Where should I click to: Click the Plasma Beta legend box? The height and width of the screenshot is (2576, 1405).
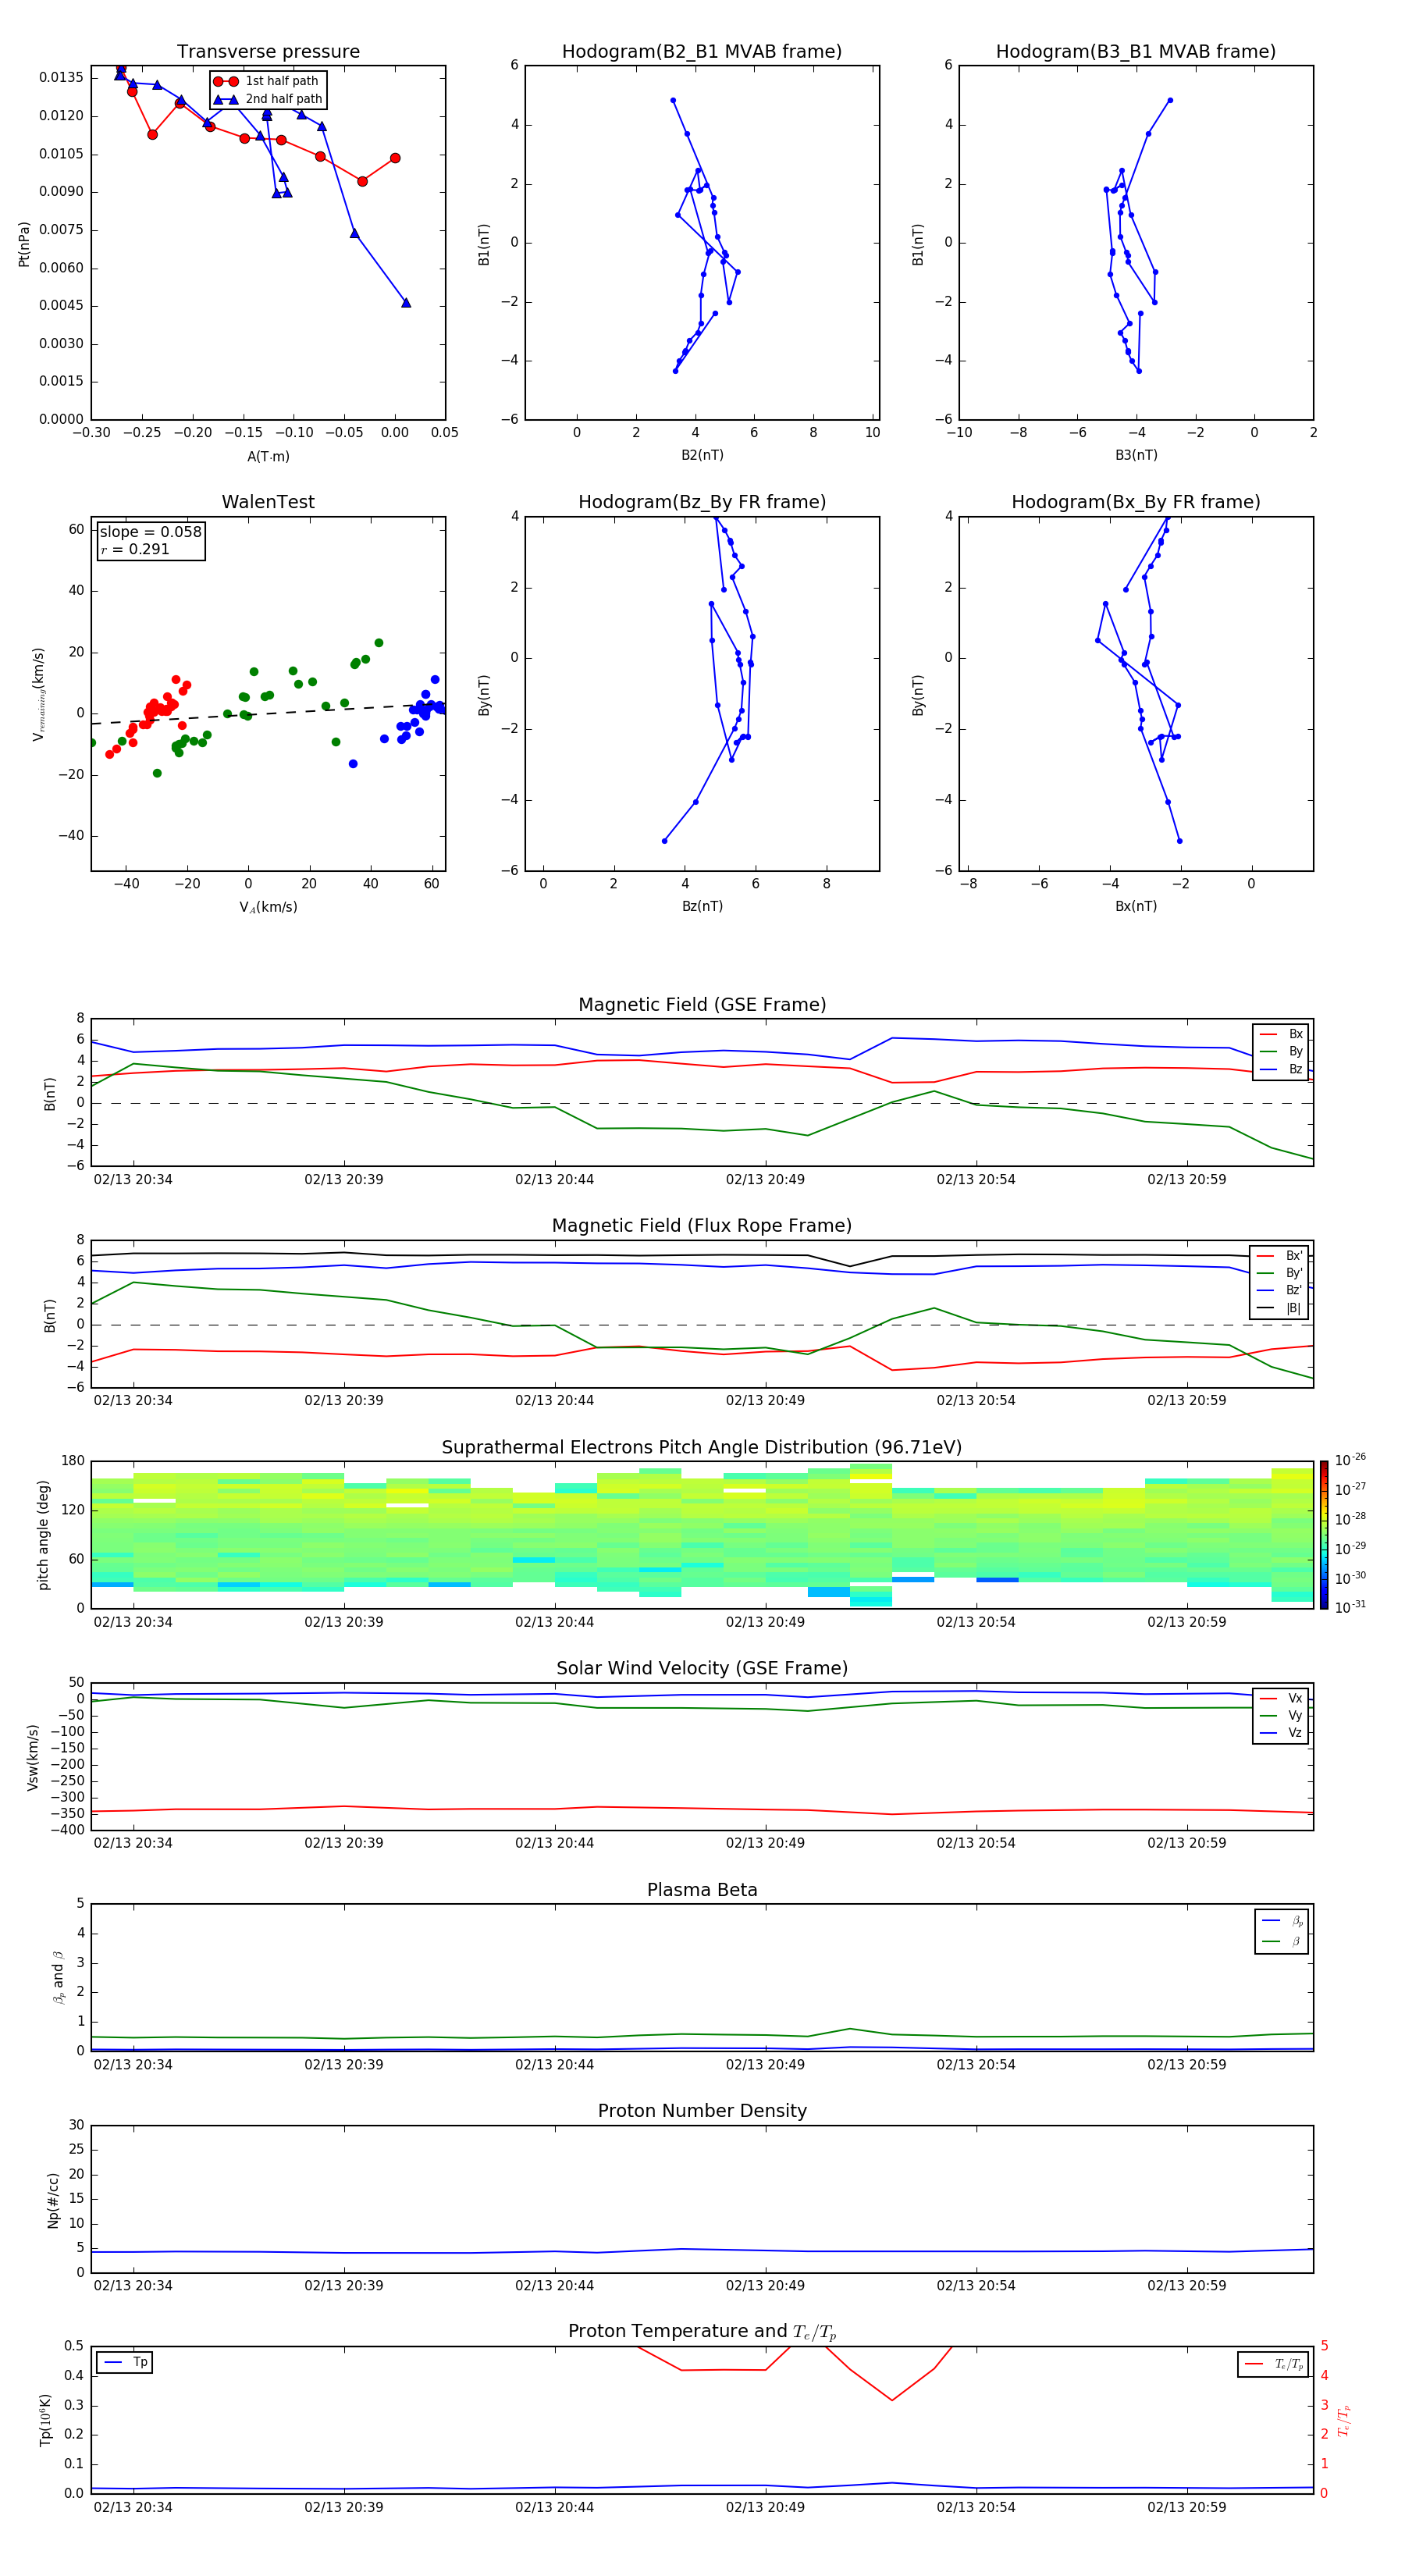[x=1281, y=1931]
